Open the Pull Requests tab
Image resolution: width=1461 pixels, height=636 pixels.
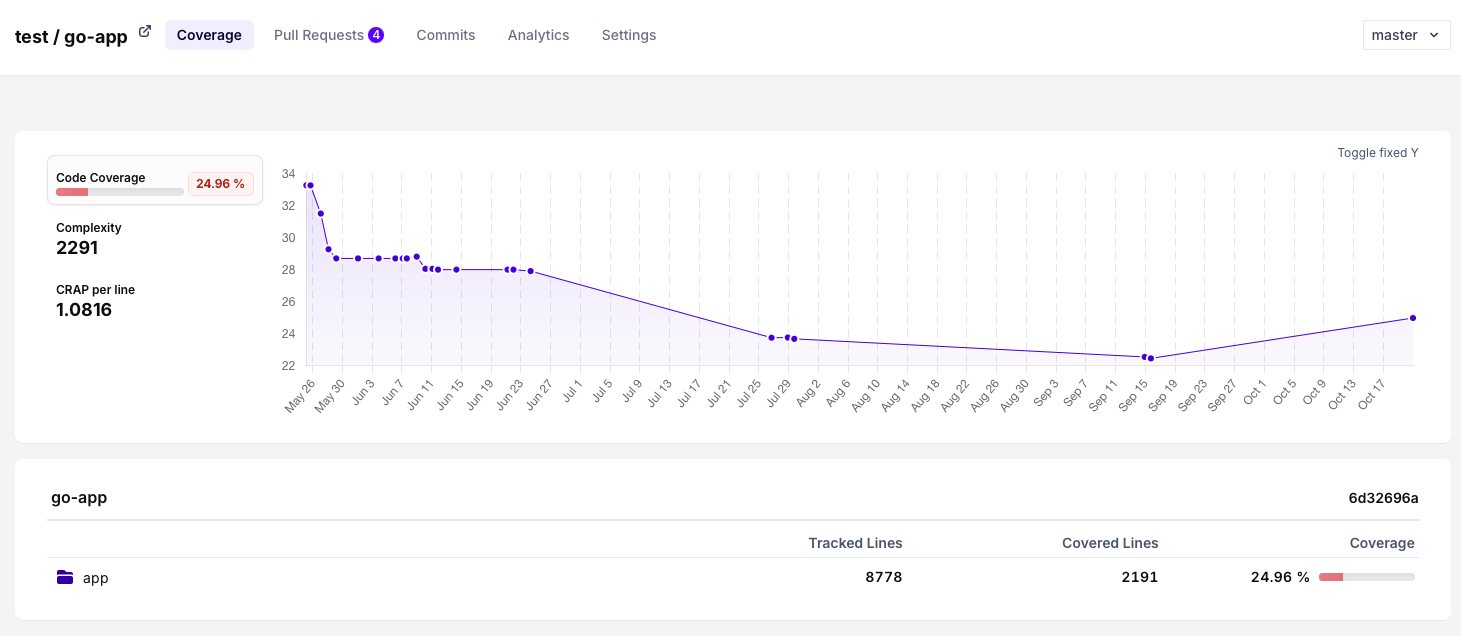[x=320, y=35]
